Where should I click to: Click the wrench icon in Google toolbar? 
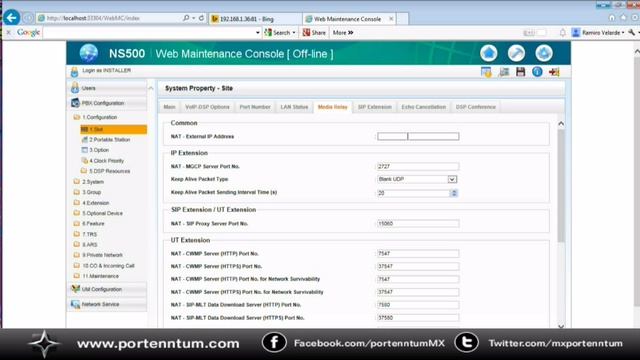click(631, 32)
